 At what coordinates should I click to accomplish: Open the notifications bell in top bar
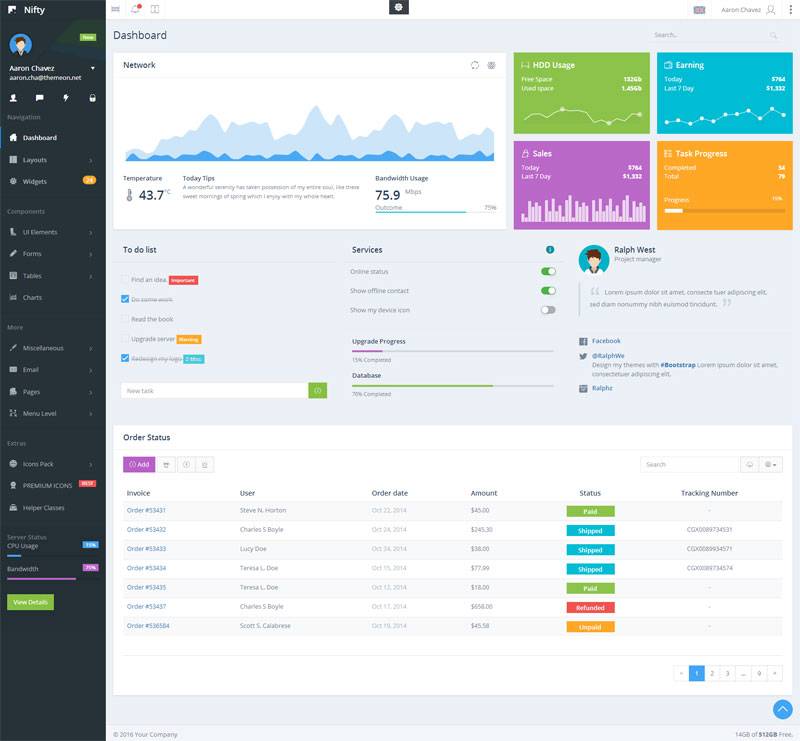135,9
